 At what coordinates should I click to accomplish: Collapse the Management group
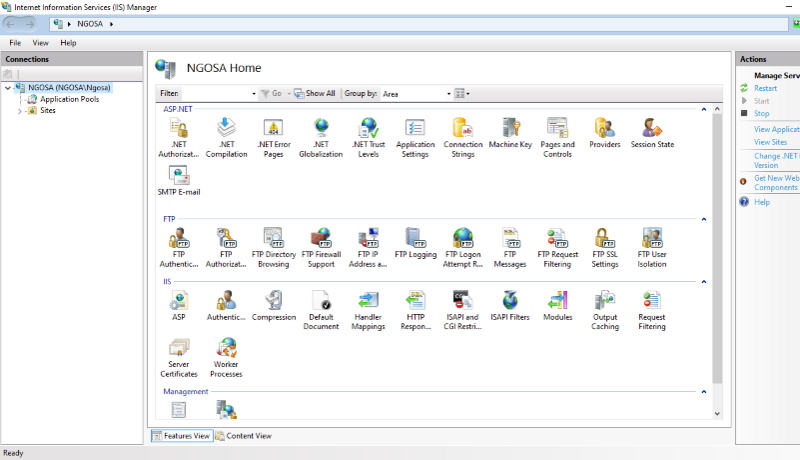[704, 391]
